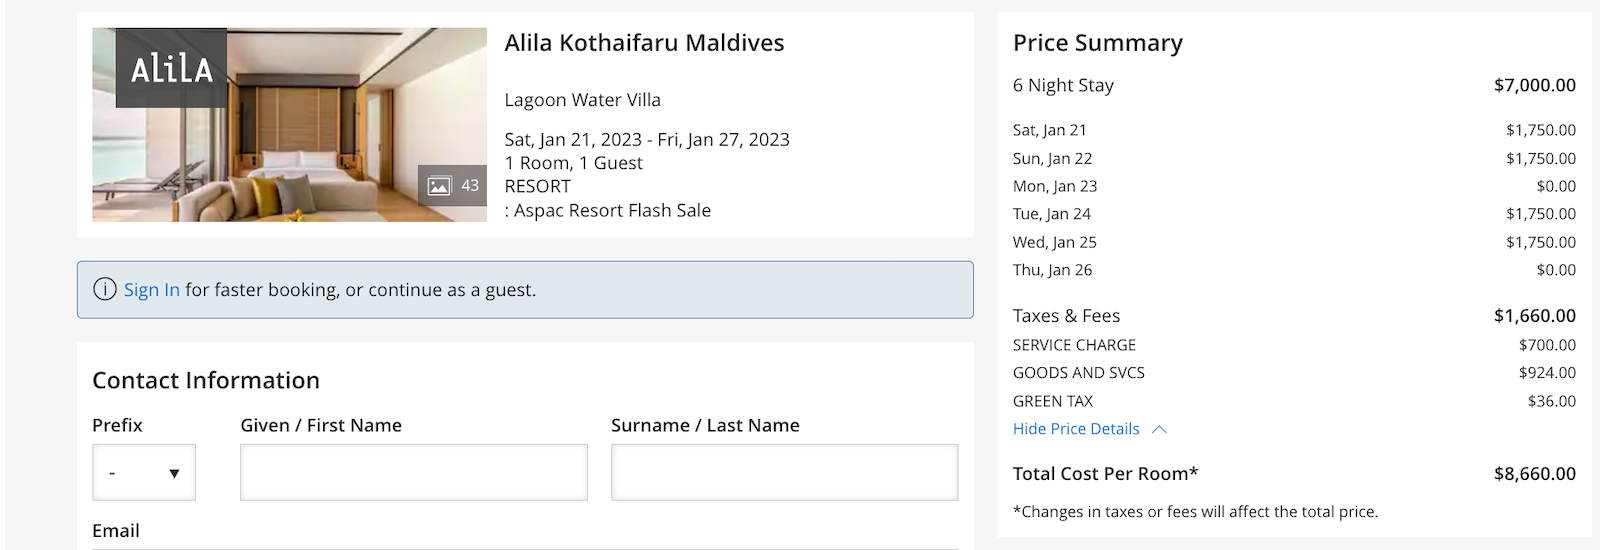The image size is (1600, 550).
Task: Focus the Given / First Name field
Action: (x=414, y=472)
